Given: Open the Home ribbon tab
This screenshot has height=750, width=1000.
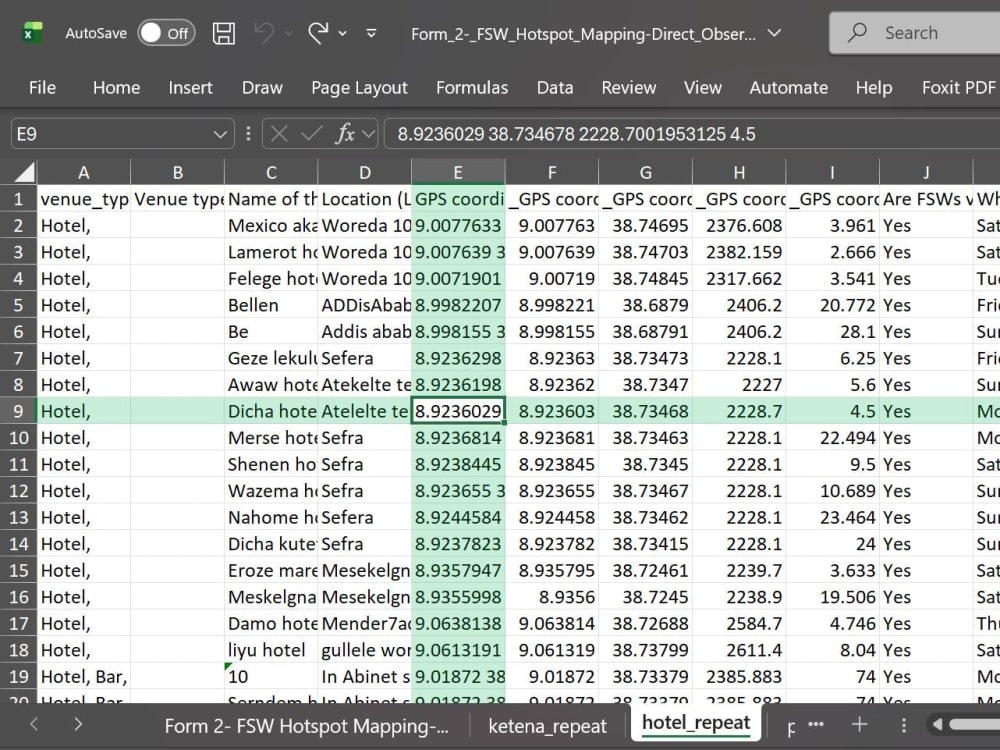Looking at the screenshot, I should pyautogui.click(x=116, y=87).
